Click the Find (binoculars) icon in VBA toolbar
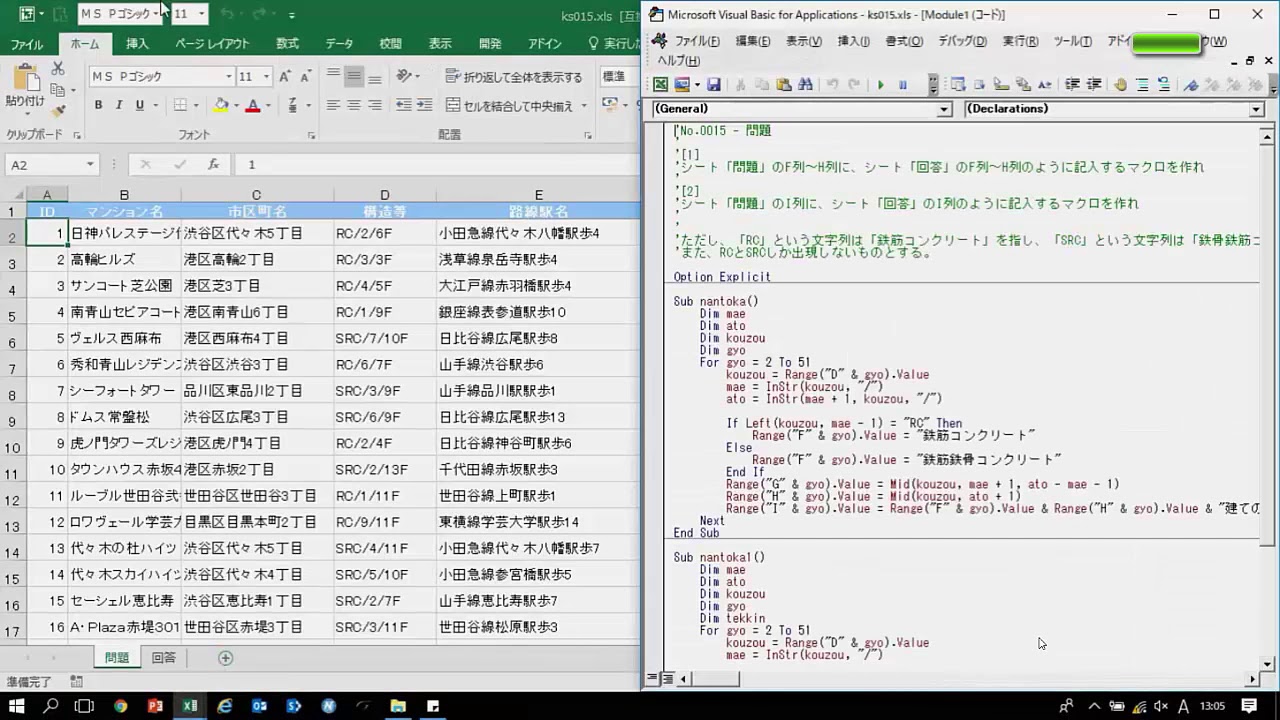Screen dimensions: 1280x720 coord(805,85)
